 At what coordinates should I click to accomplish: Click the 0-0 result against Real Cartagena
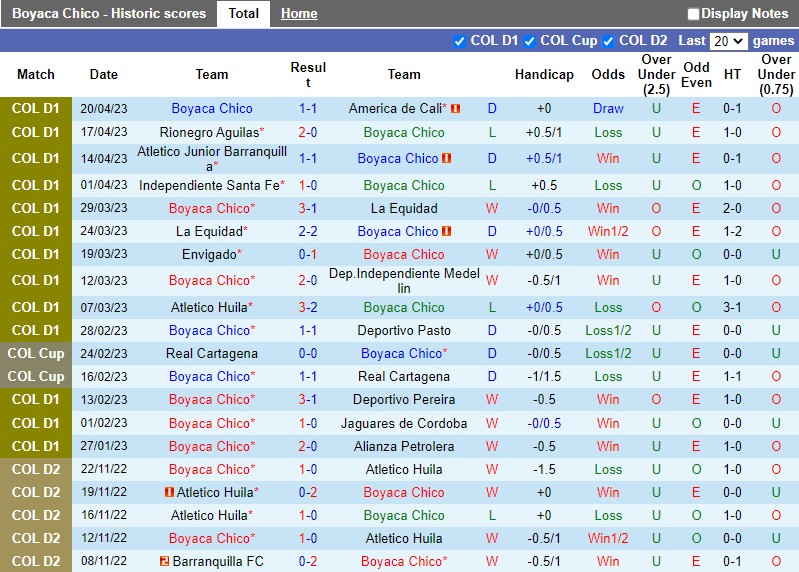pos(308,353)
